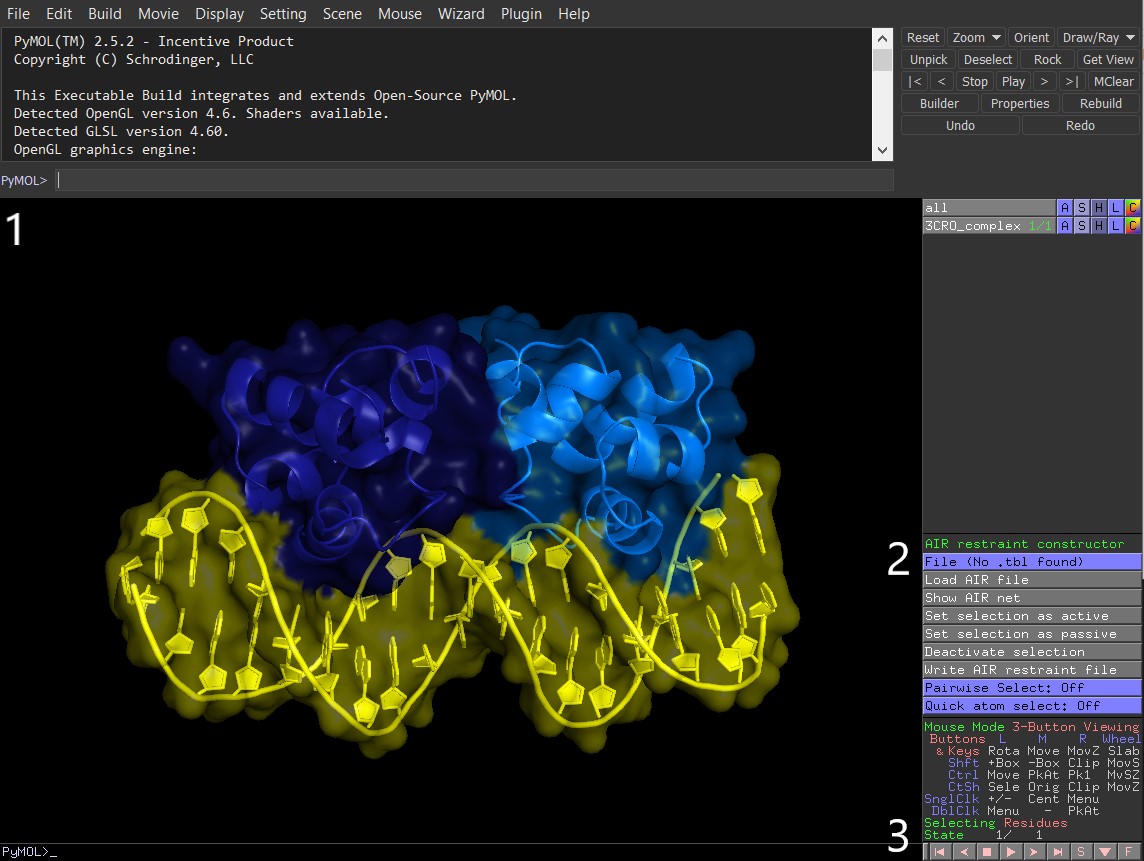Toggle Pairwise Select: Off
This screenshot has height=861, width=1144.
tap(1032, 688)
